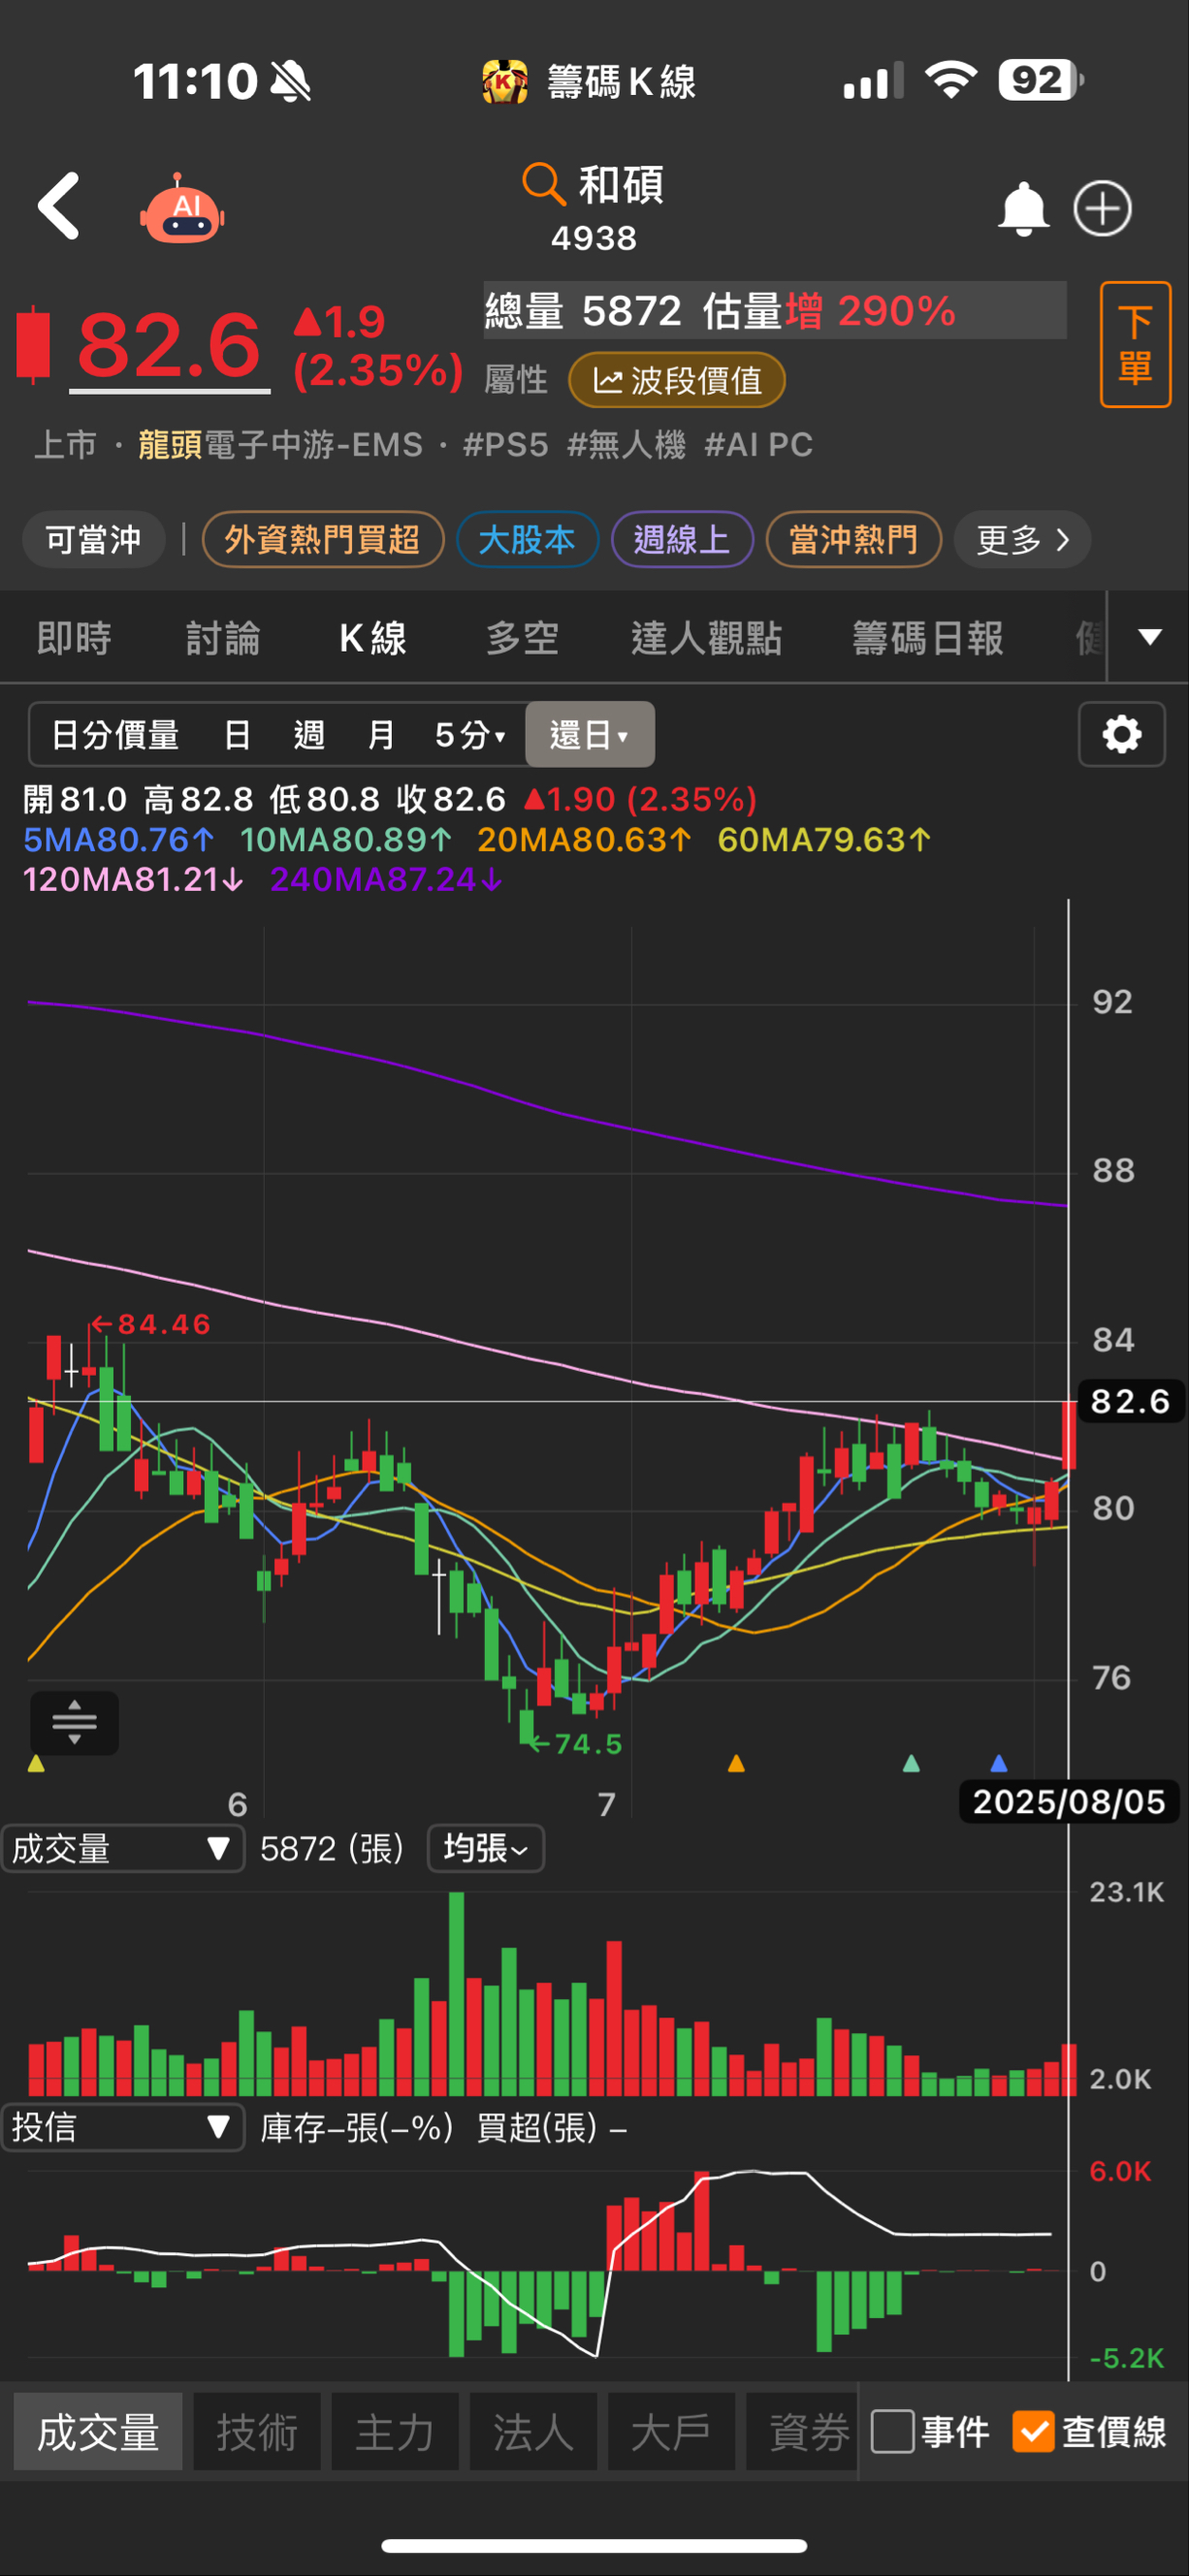Tap 20MA80.63 moving average label
The width and height of the screenshot is (1189, 2576).
point(584,840)
